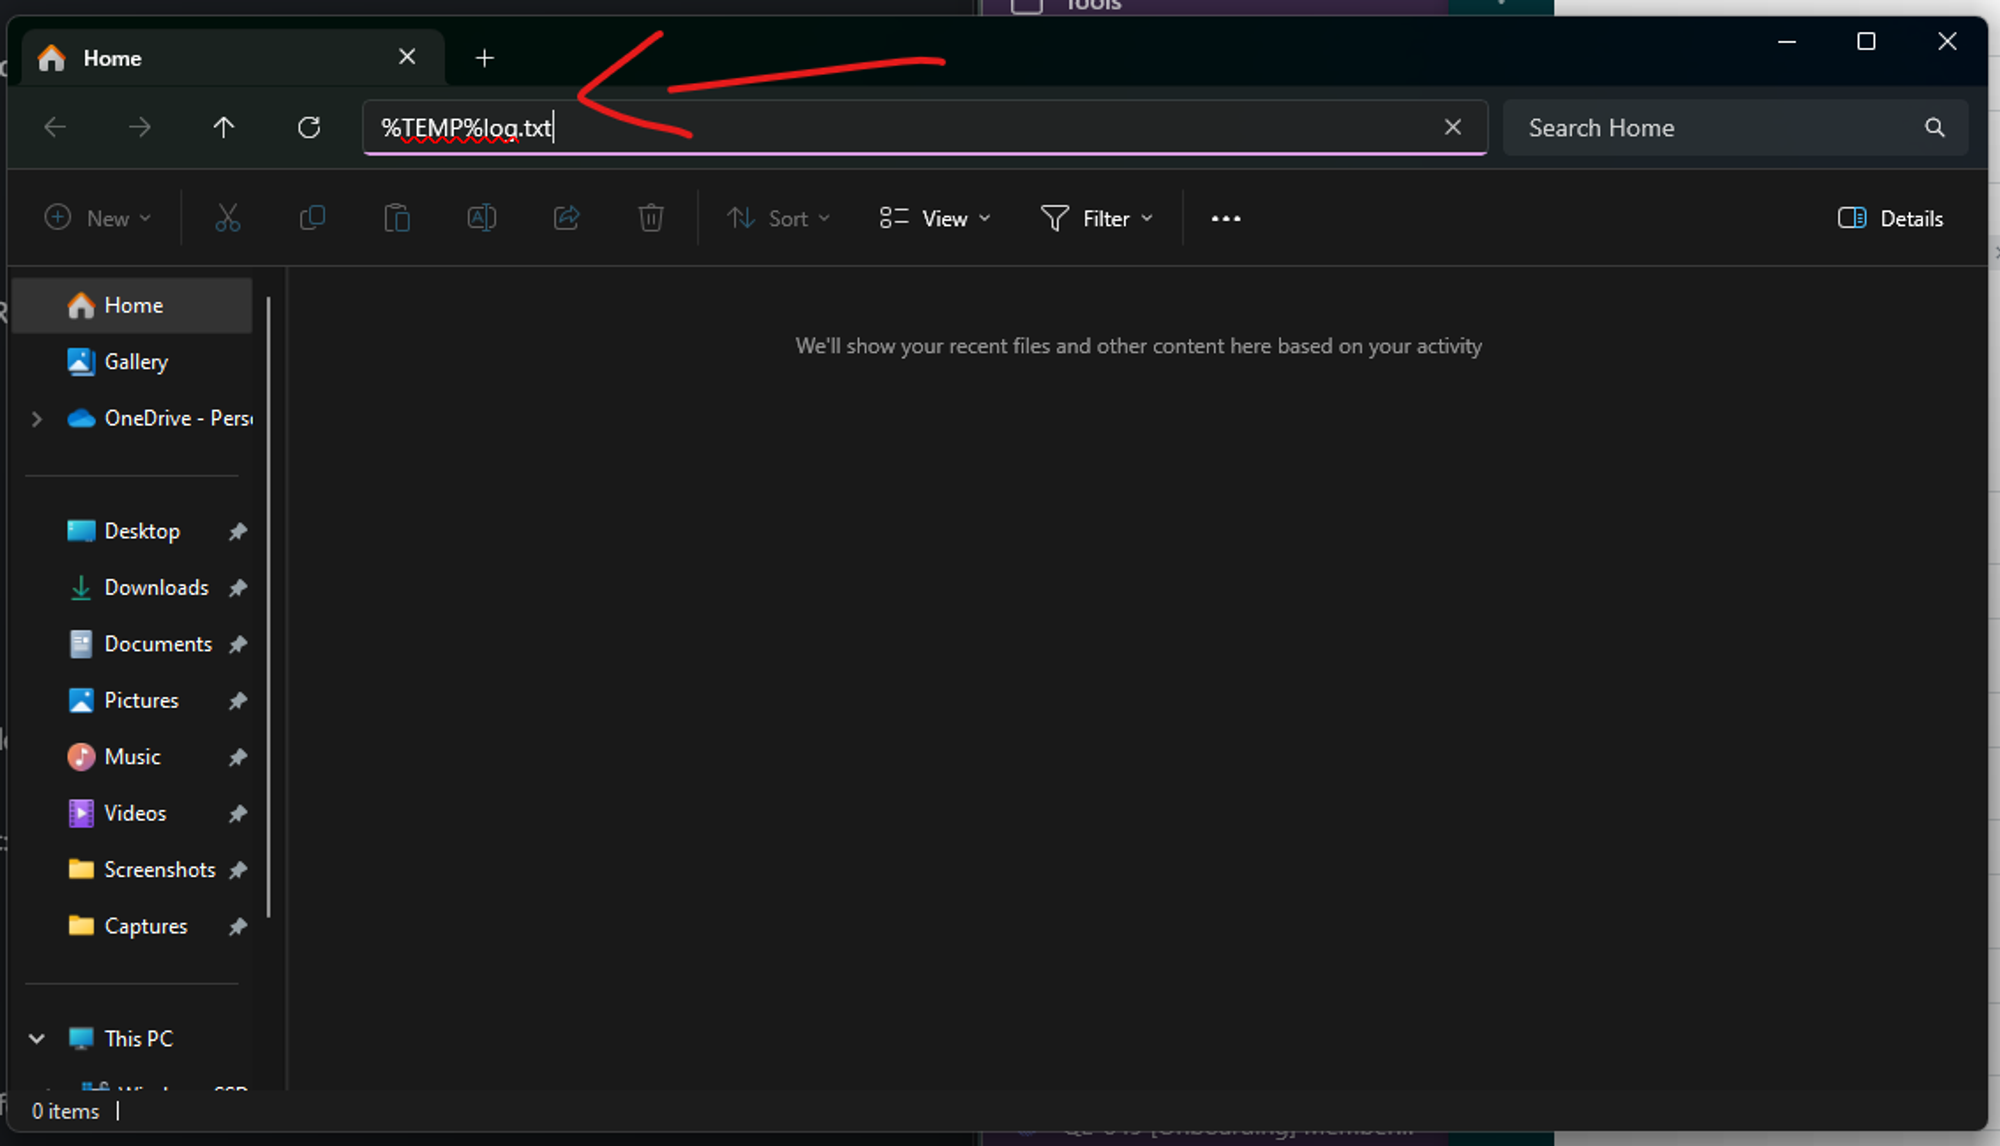The height and width of the screenshot is (1146, 2000).
Task: Refresh the current folder view
Action: [309, 127]
